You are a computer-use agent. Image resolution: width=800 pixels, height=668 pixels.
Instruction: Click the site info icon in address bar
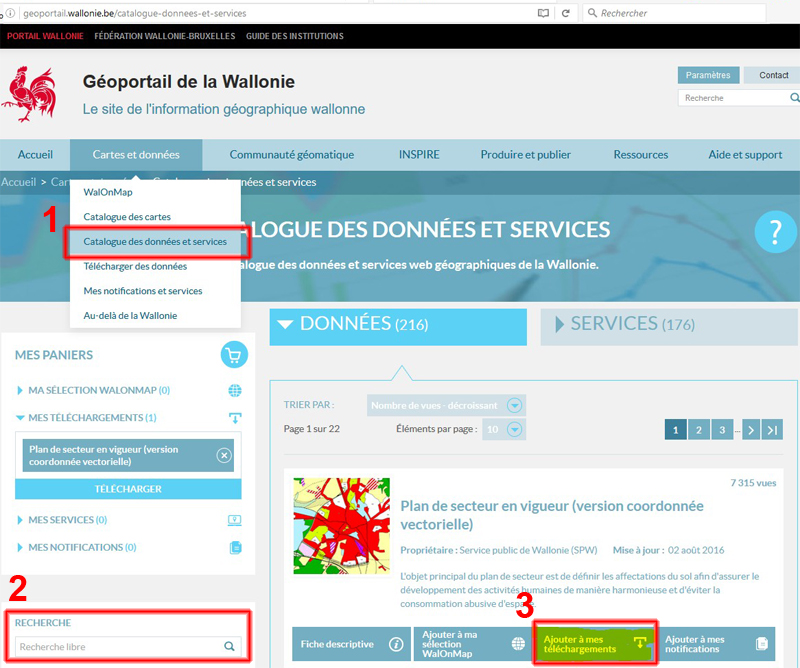tap(10, 13)
